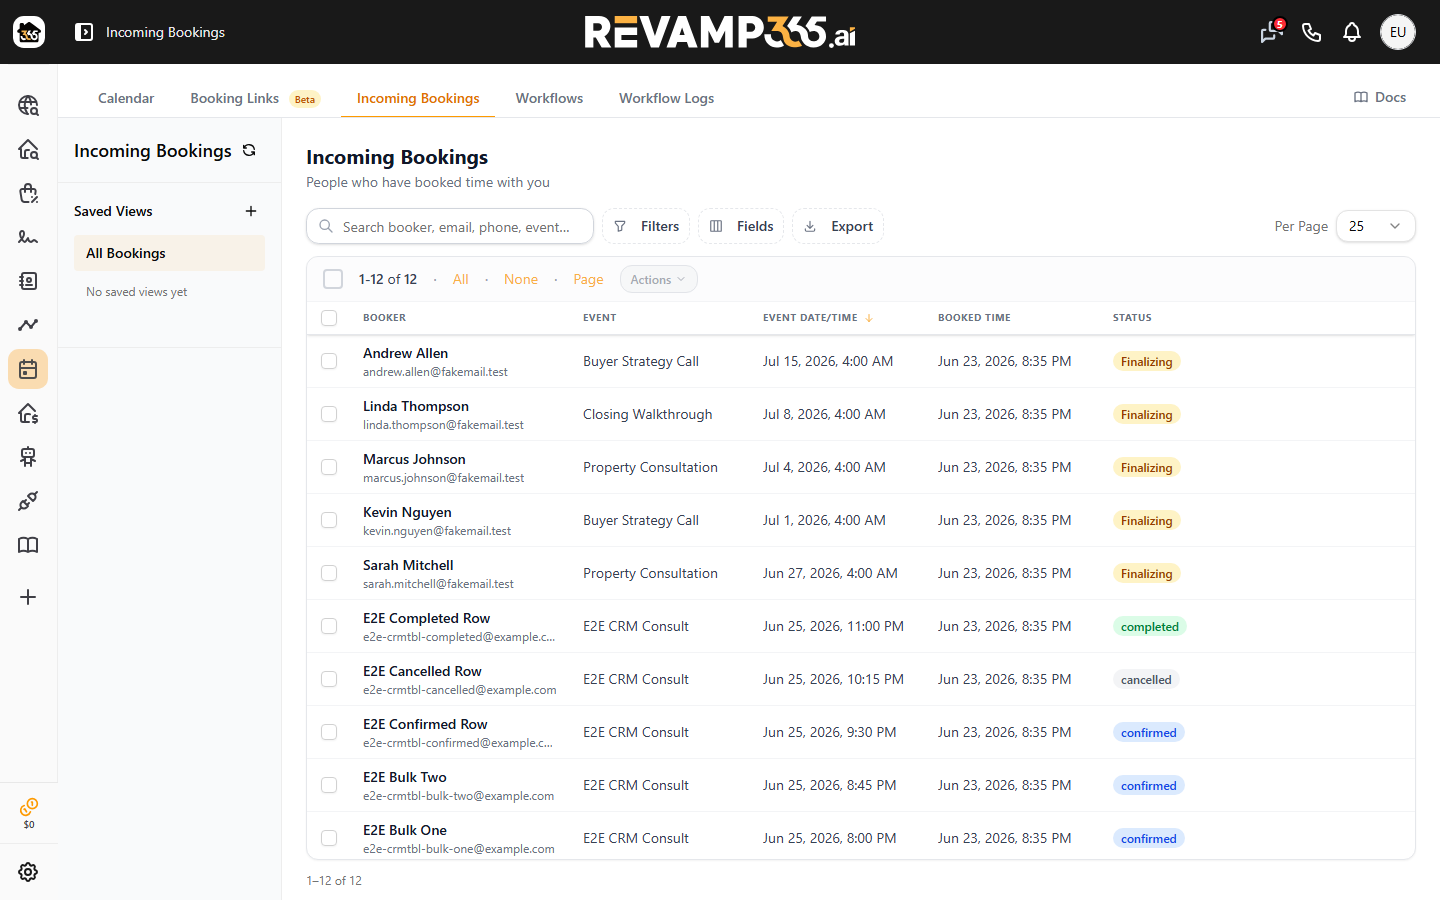Check the Marcus Johnson row checkbox

coord(329,467)
